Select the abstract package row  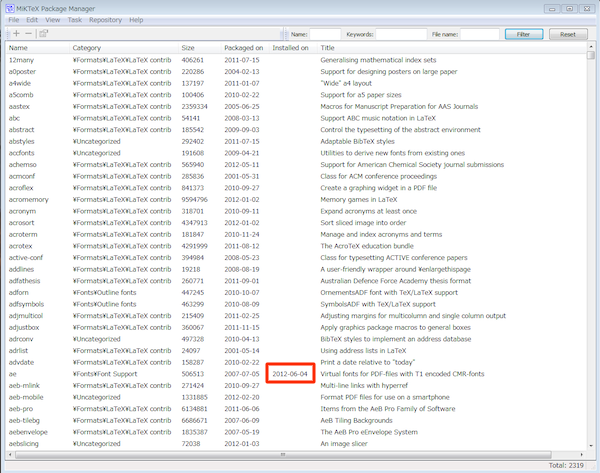tap(296, 130)
